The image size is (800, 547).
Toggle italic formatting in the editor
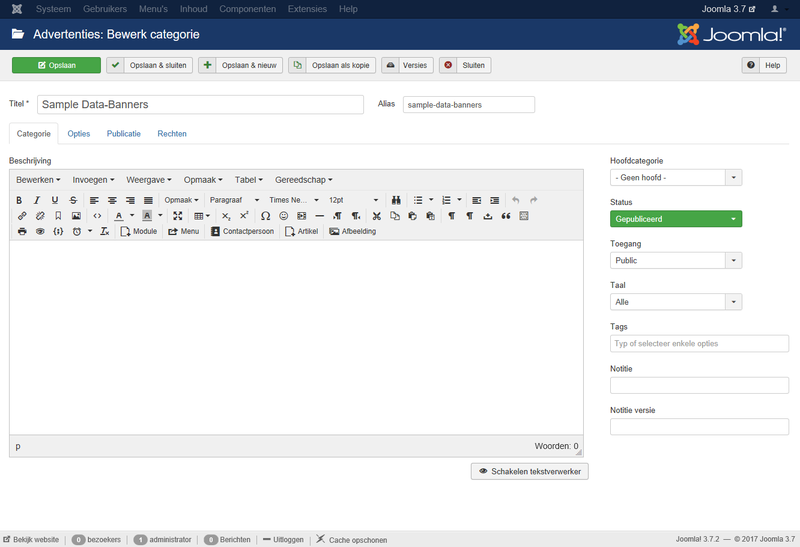point(37,200)
